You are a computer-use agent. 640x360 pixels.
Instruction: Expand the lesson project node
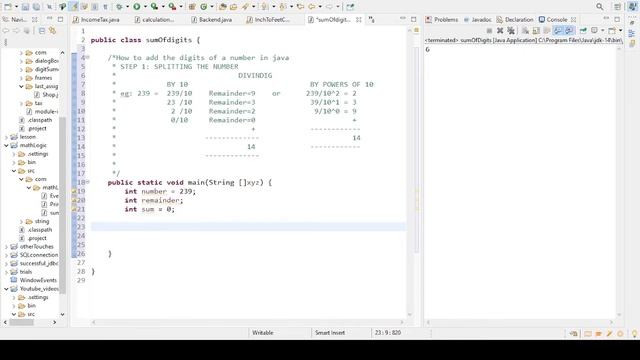pyautogui.click(x=7, y=137)
